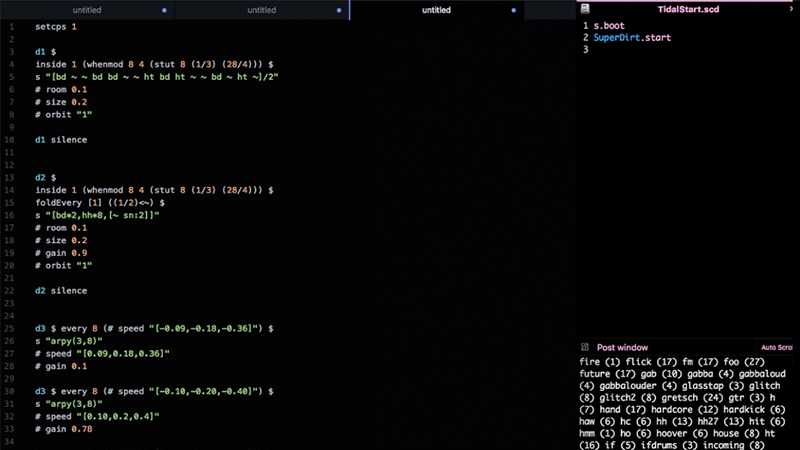Switch to the first untitled tab
This screenshot has width=800, height=450.
click(x=87, y=10)
